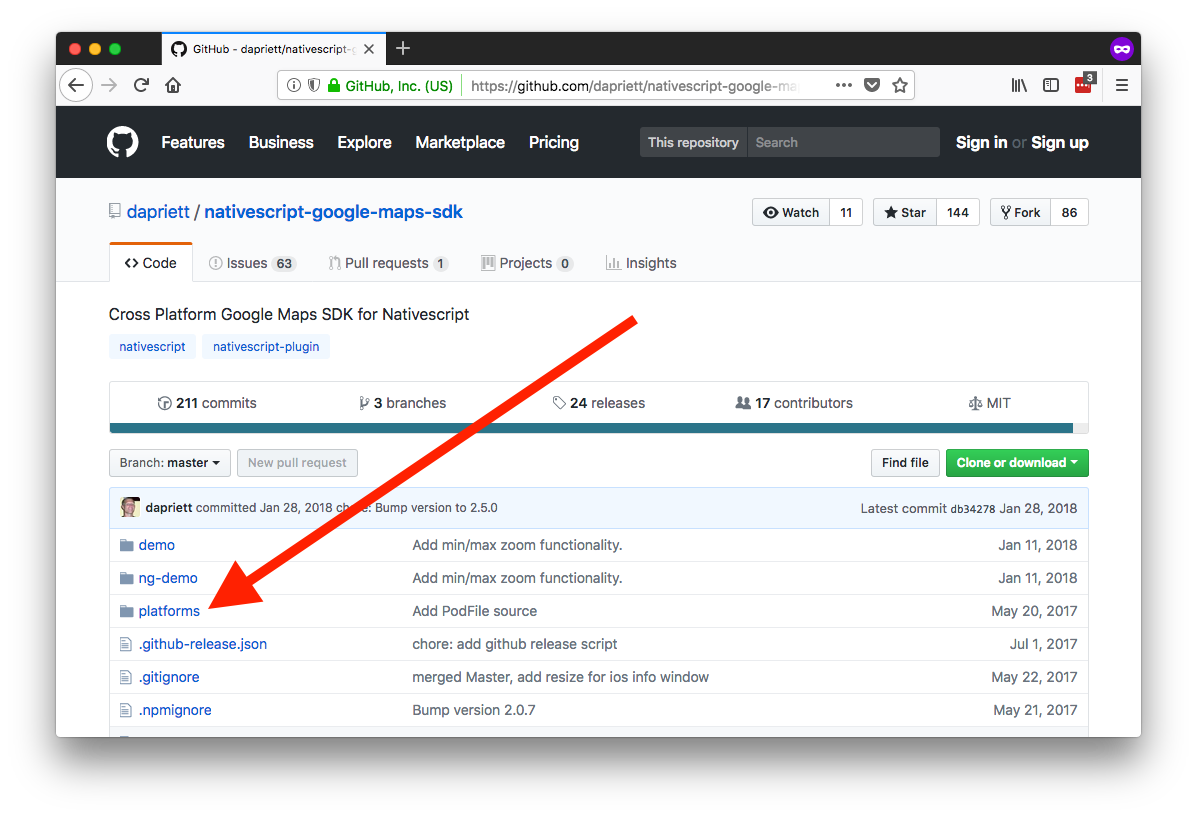
Task: Open the Firefox hamburger menu
Action: pos(1121,86)
